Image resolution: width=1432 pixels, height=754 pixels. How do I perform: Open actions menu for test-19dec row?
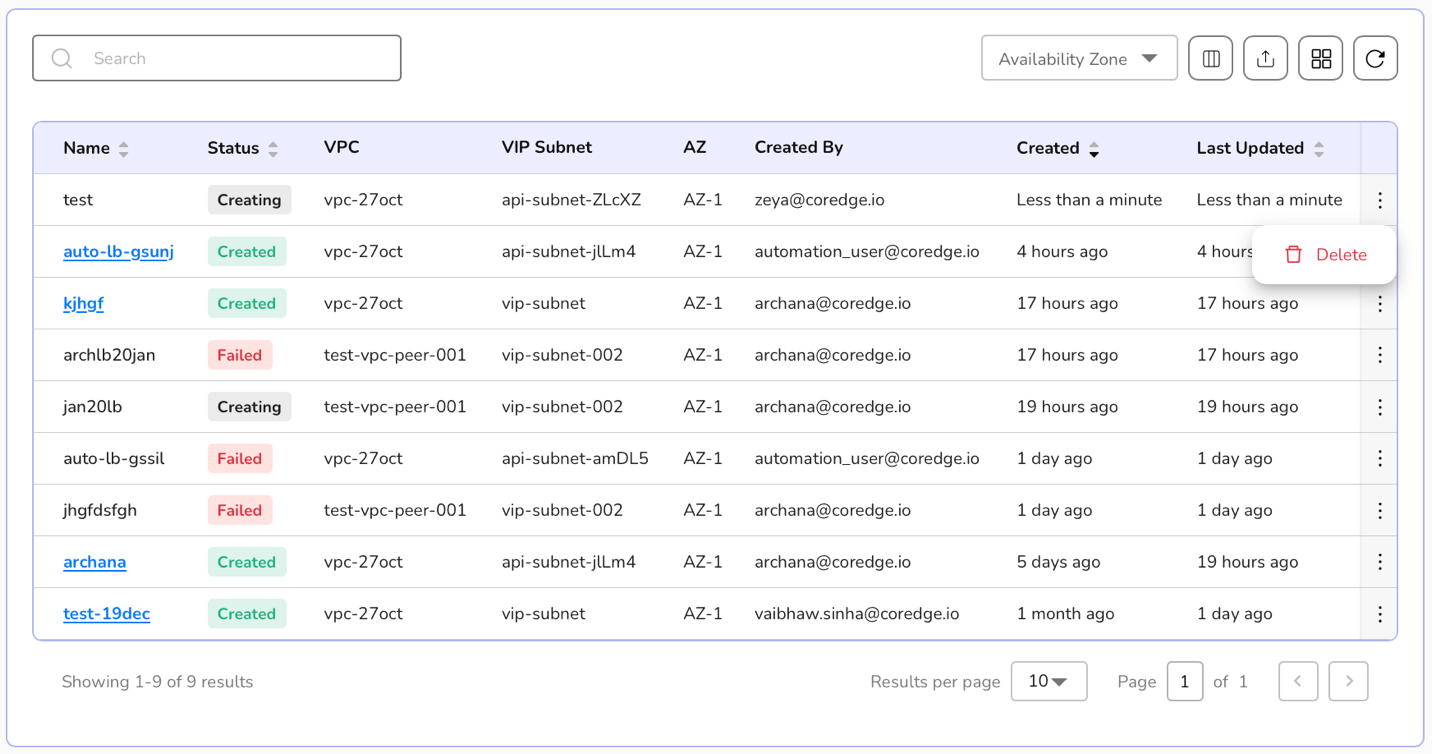tap(1379, 614)
